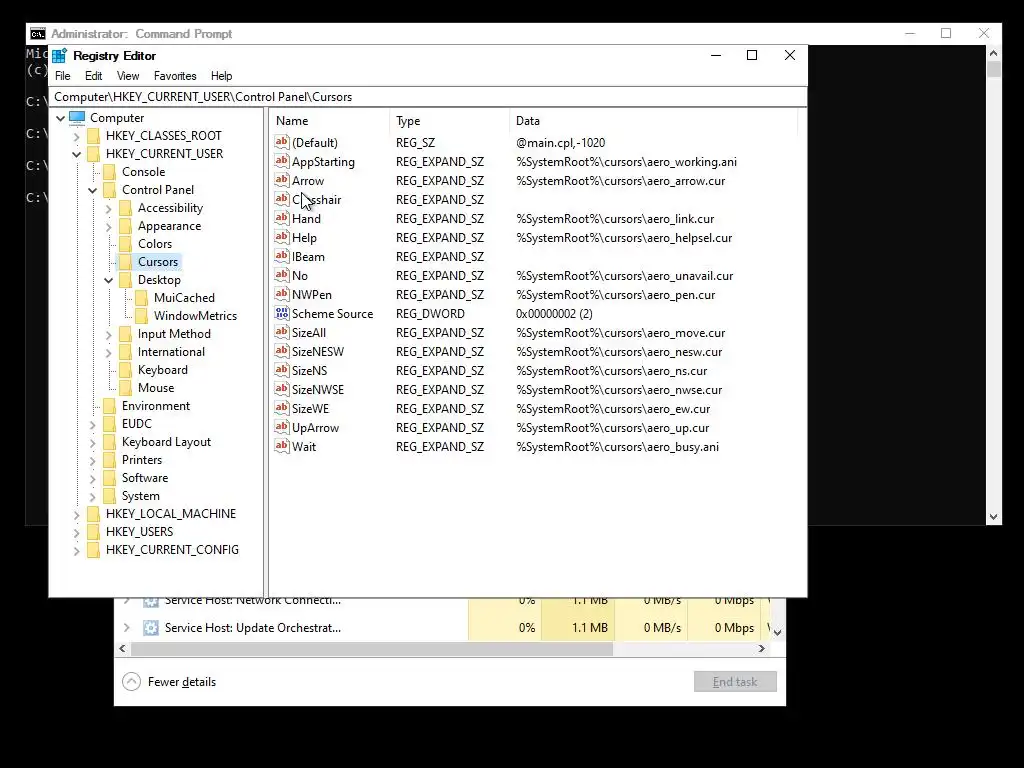Click gear icon of Service Host: Update Orchestrat...
Screen dimensions: 1024x768
(x=151, y=628)
